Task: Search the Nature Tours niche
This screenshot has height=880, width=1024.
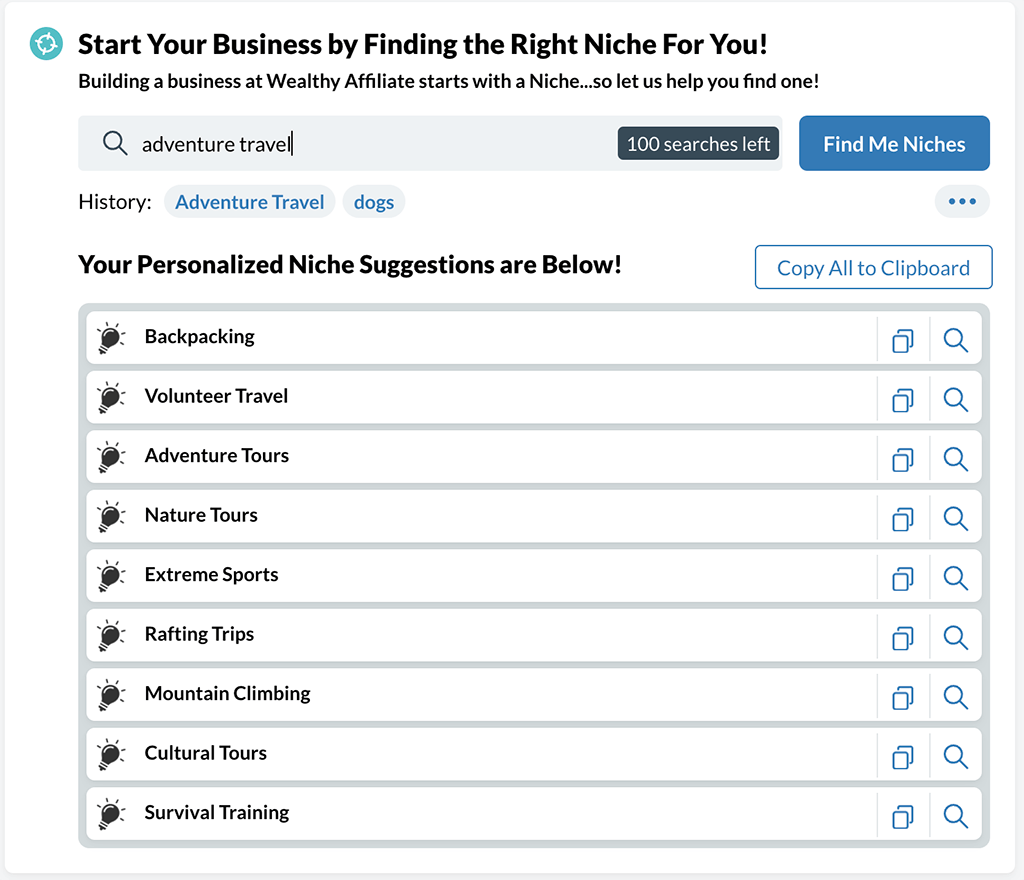Action: coord(955,518)
